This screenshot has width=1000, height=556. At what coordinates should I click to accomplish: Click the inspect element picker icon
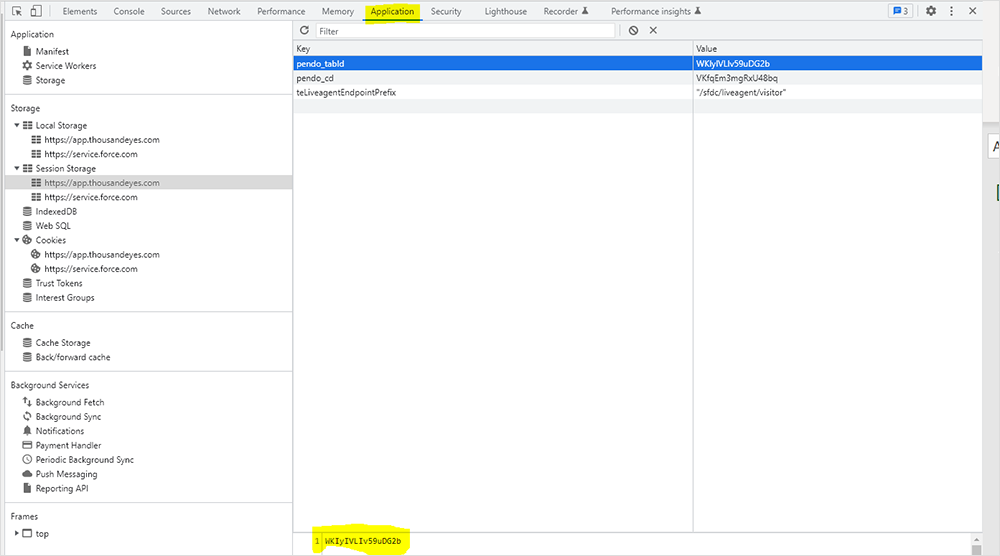pyautogui.click(x=17, y=11)
